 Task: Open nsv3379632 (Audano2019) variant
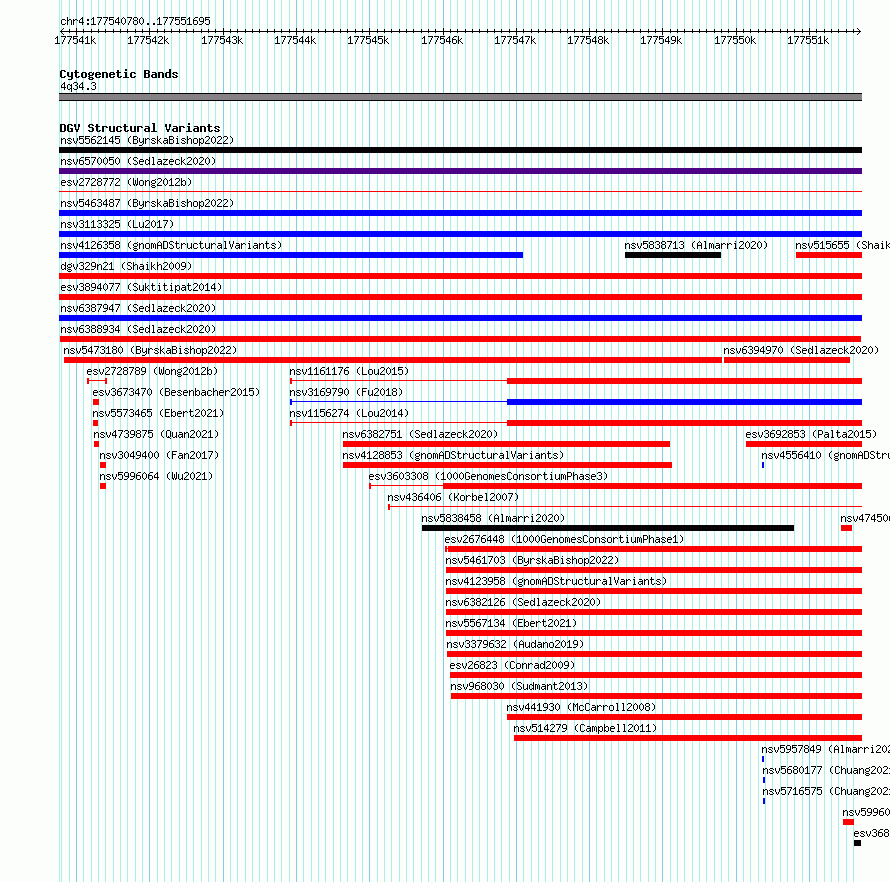(x=515, y=644)
